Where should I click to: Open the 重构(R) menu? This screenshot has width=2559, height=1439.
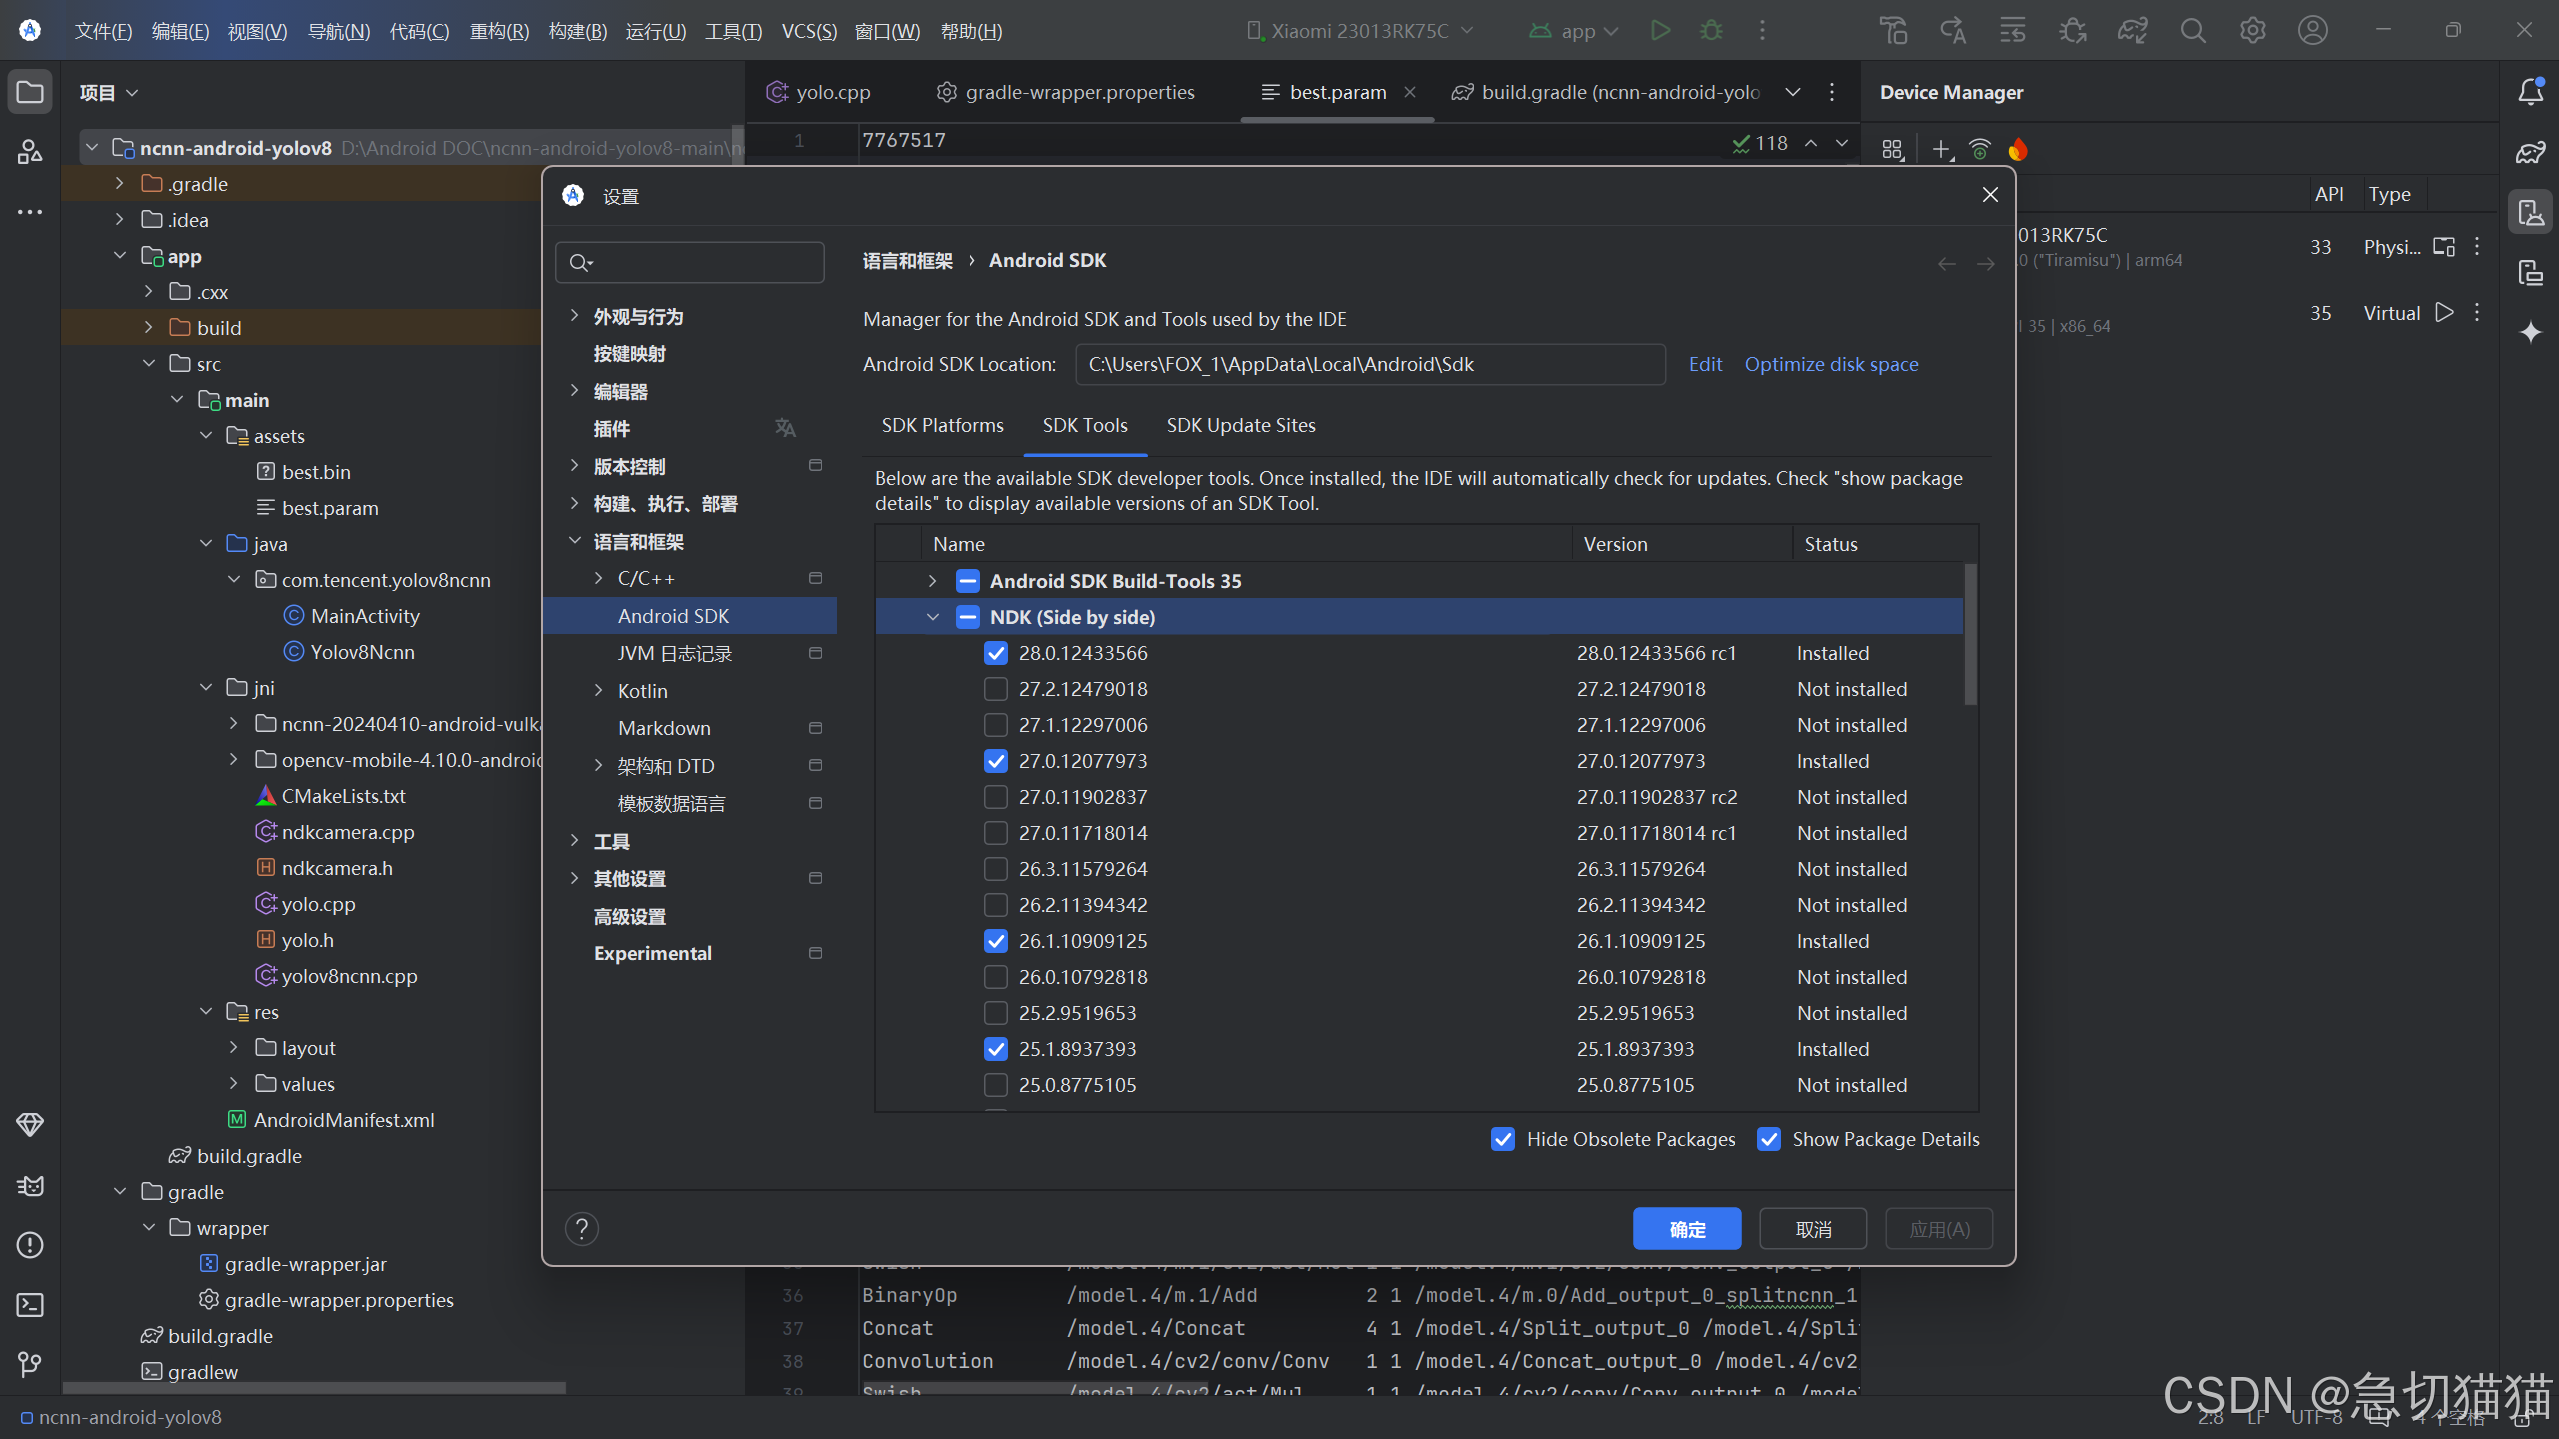499,31
